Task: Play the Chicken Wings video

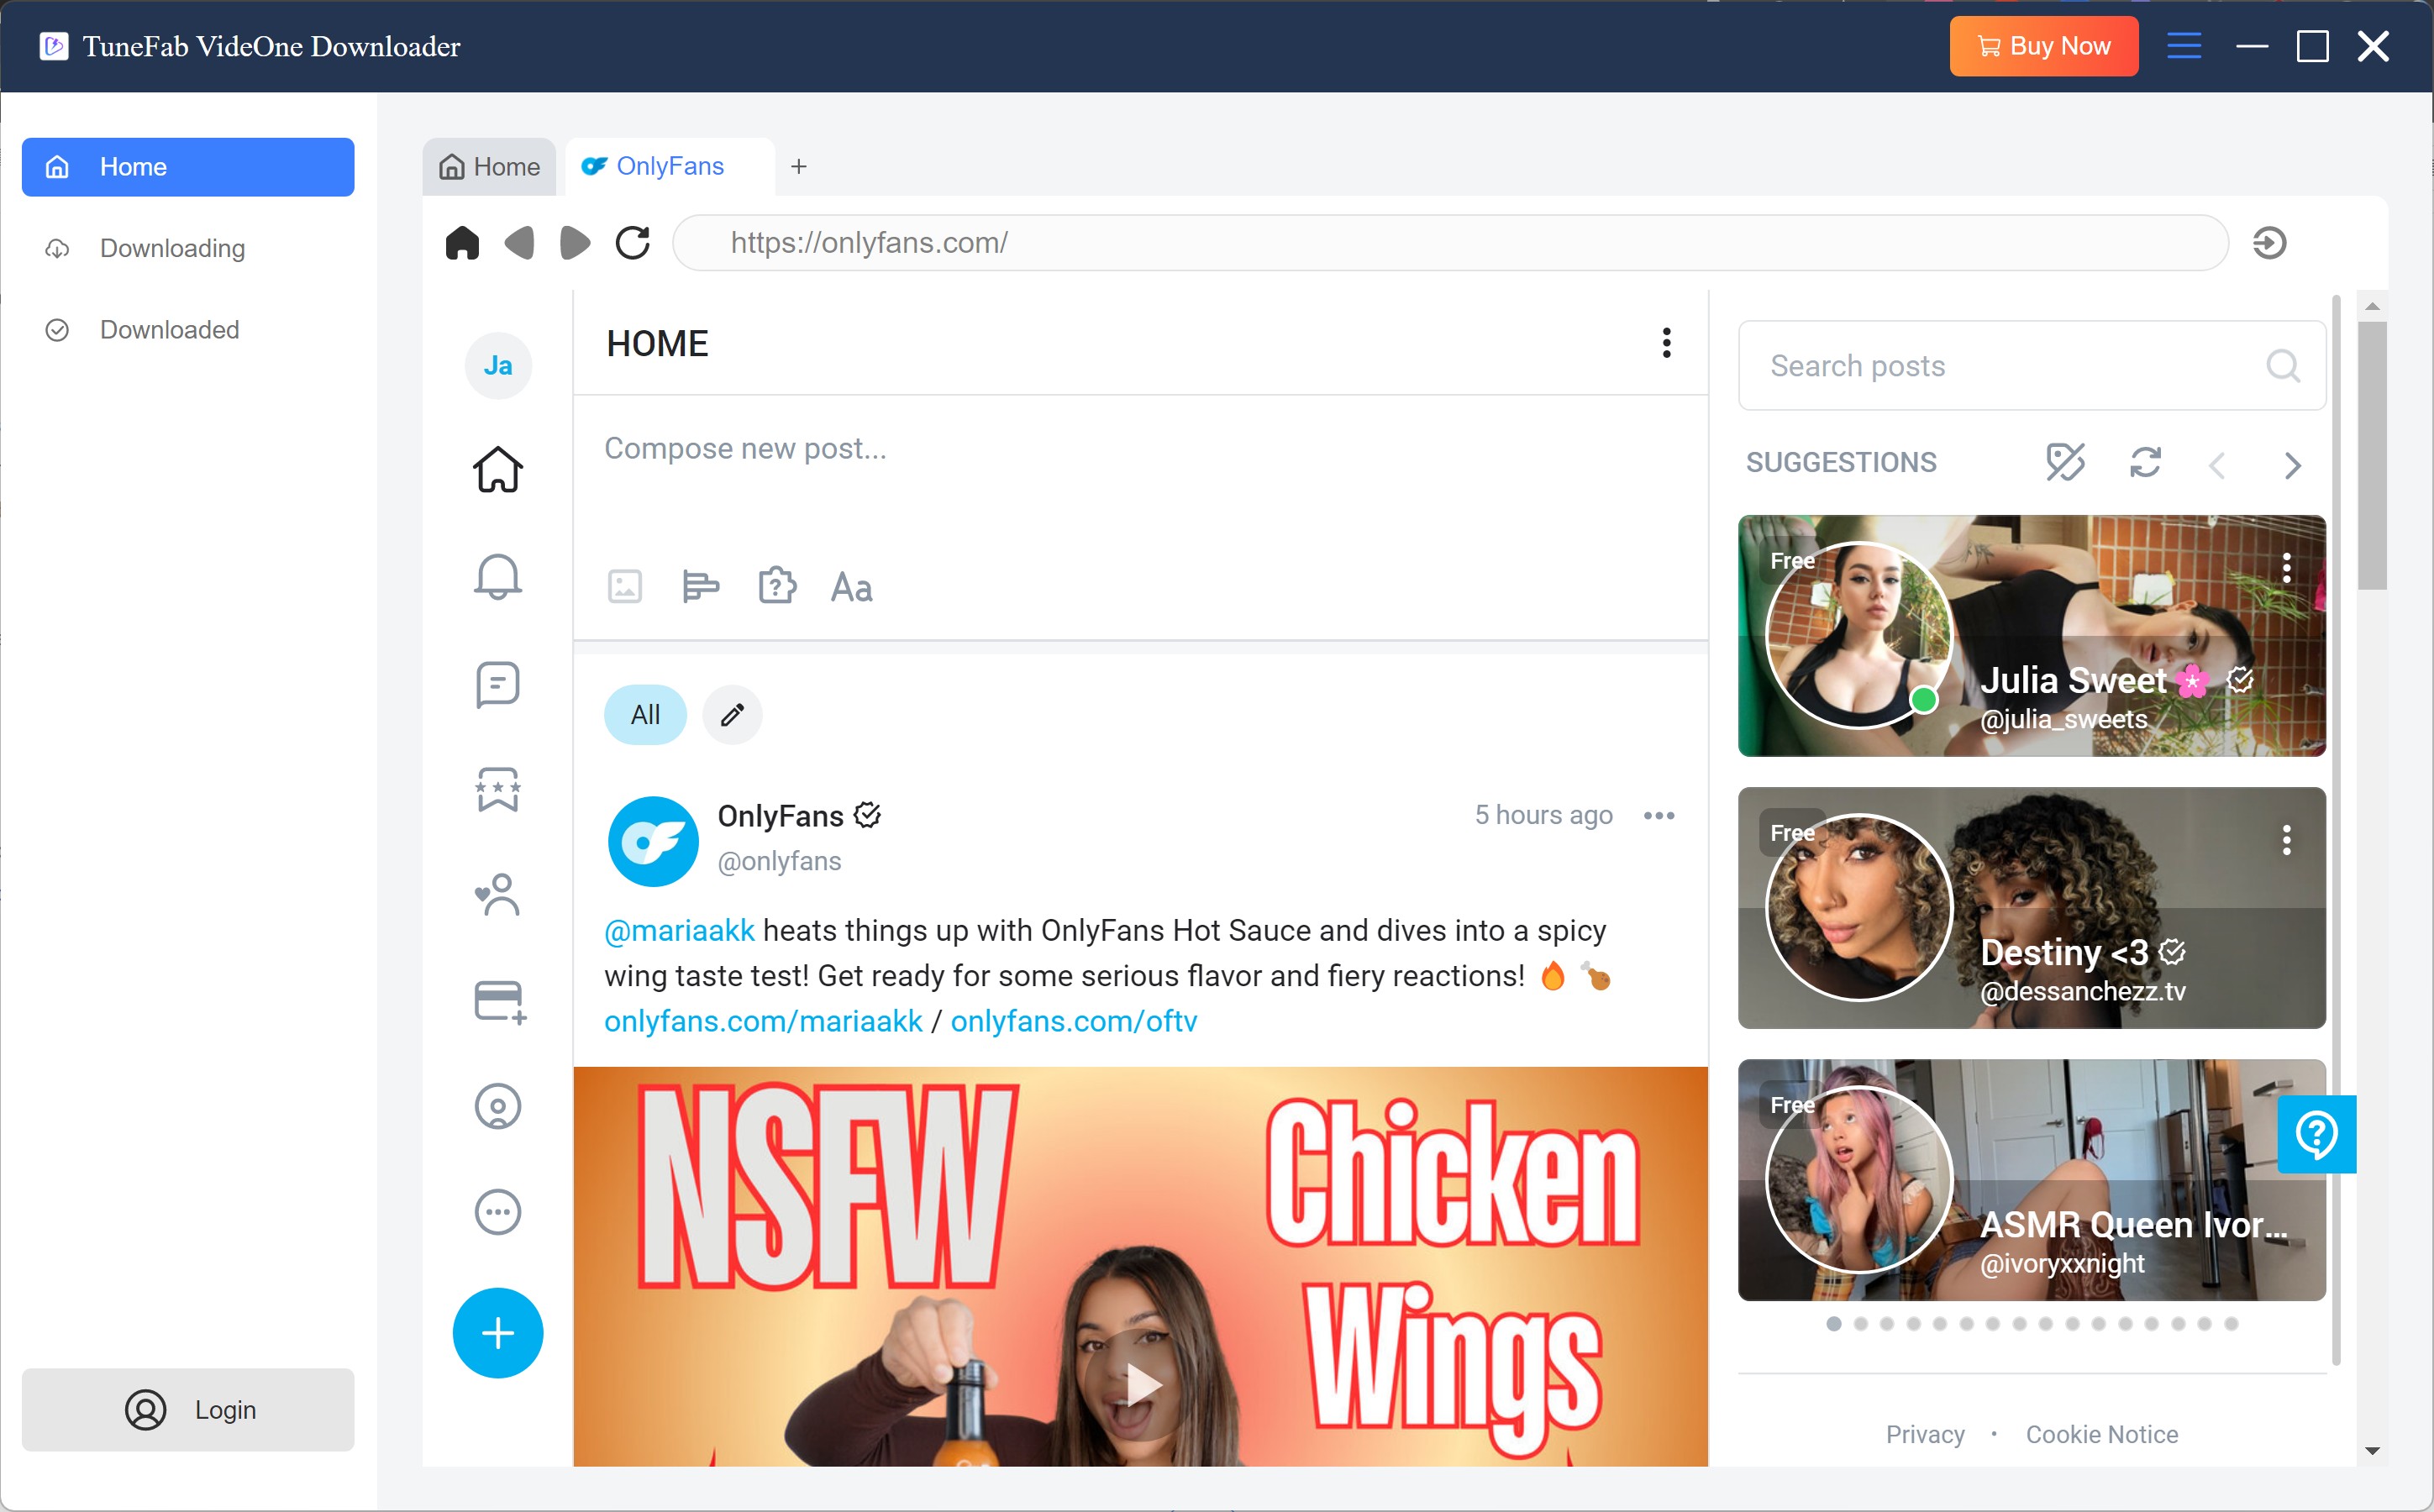Action: coord(1142,1385)
